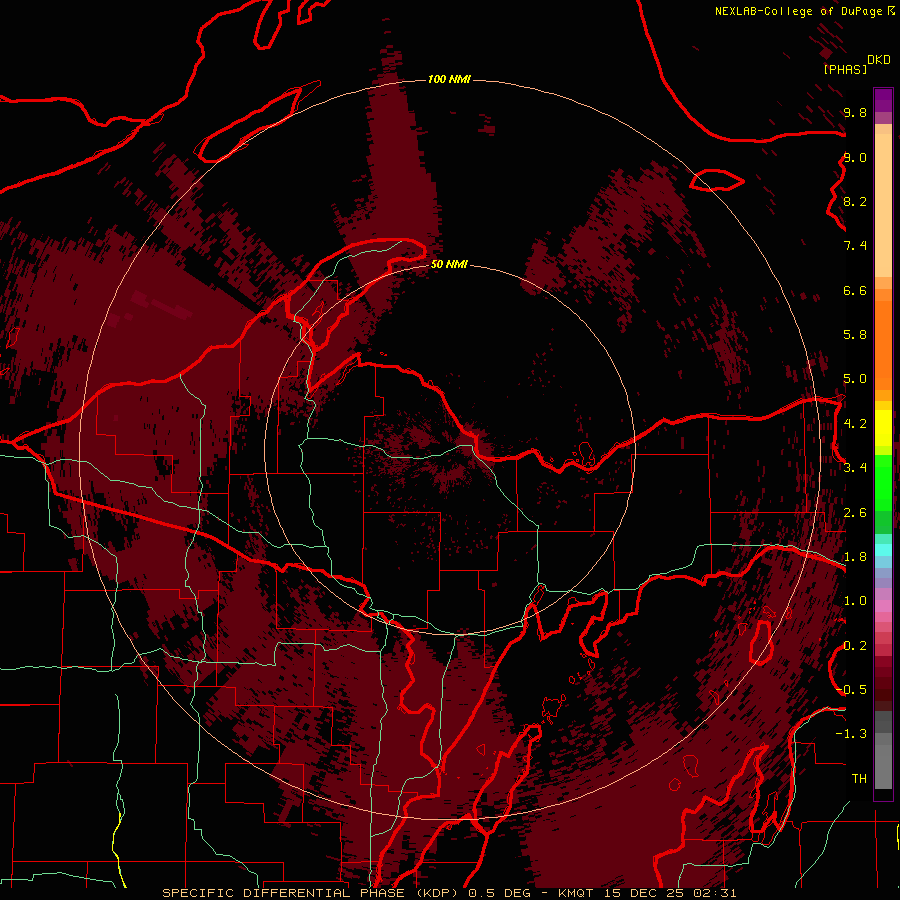
Task: Click the 0.5 DEG elevation text in caption
Action: 498,893
